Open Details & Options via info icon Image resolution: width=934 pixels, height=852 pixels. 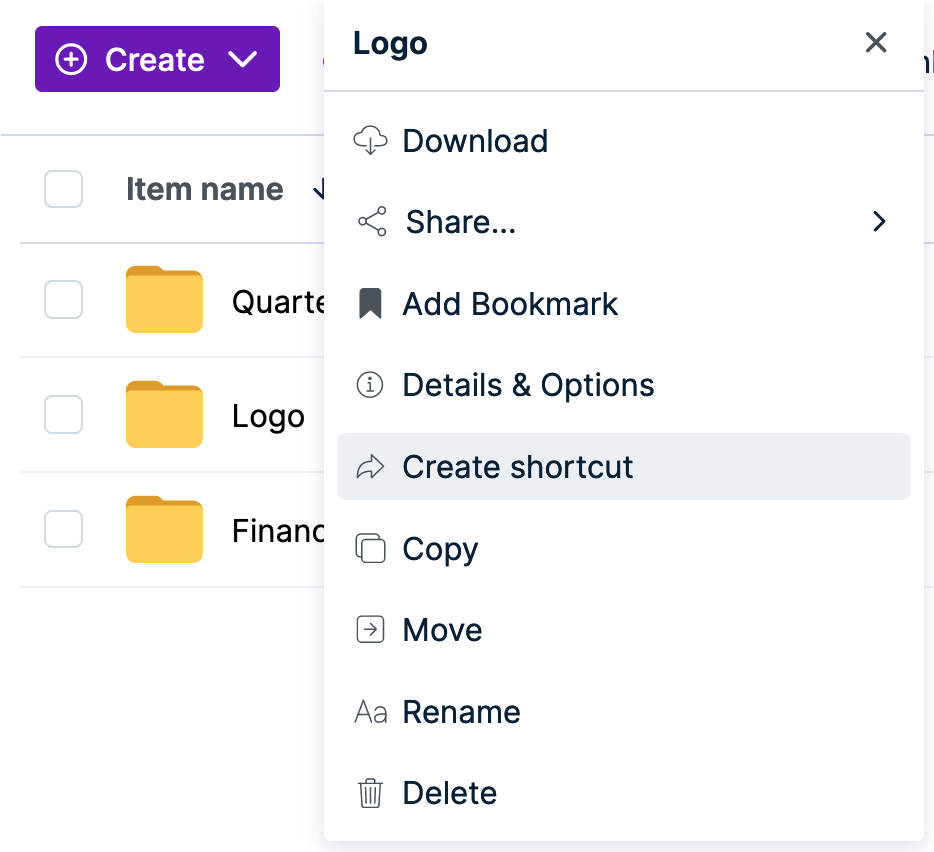point(371,385)
